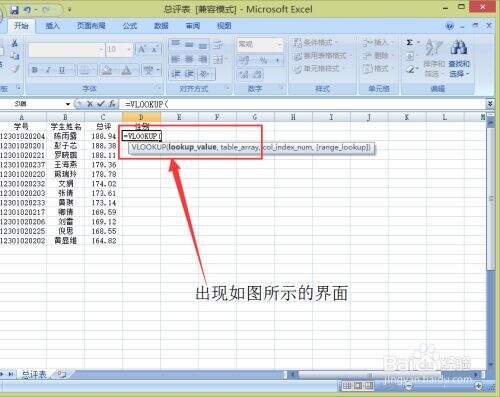
Task: Click the Cut scissors icon
Action: 15,43
